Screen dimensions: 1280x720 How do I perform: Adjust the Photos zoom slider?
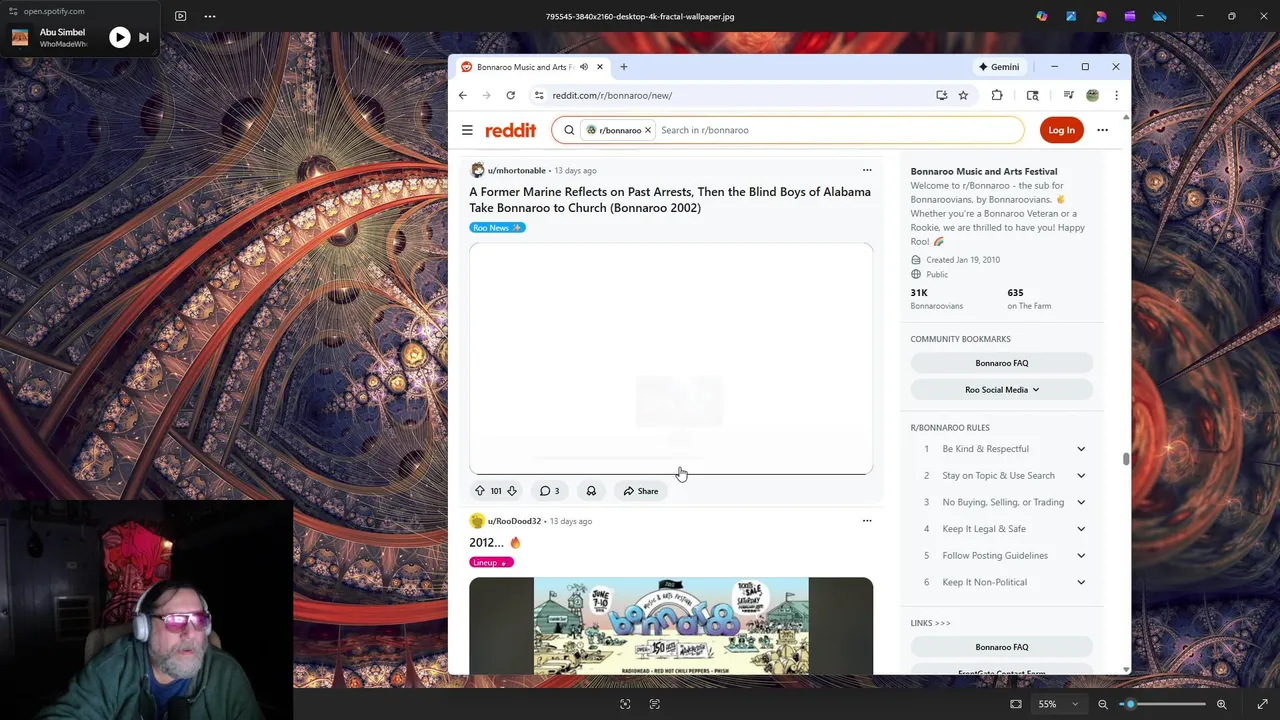coord(1163,704)
